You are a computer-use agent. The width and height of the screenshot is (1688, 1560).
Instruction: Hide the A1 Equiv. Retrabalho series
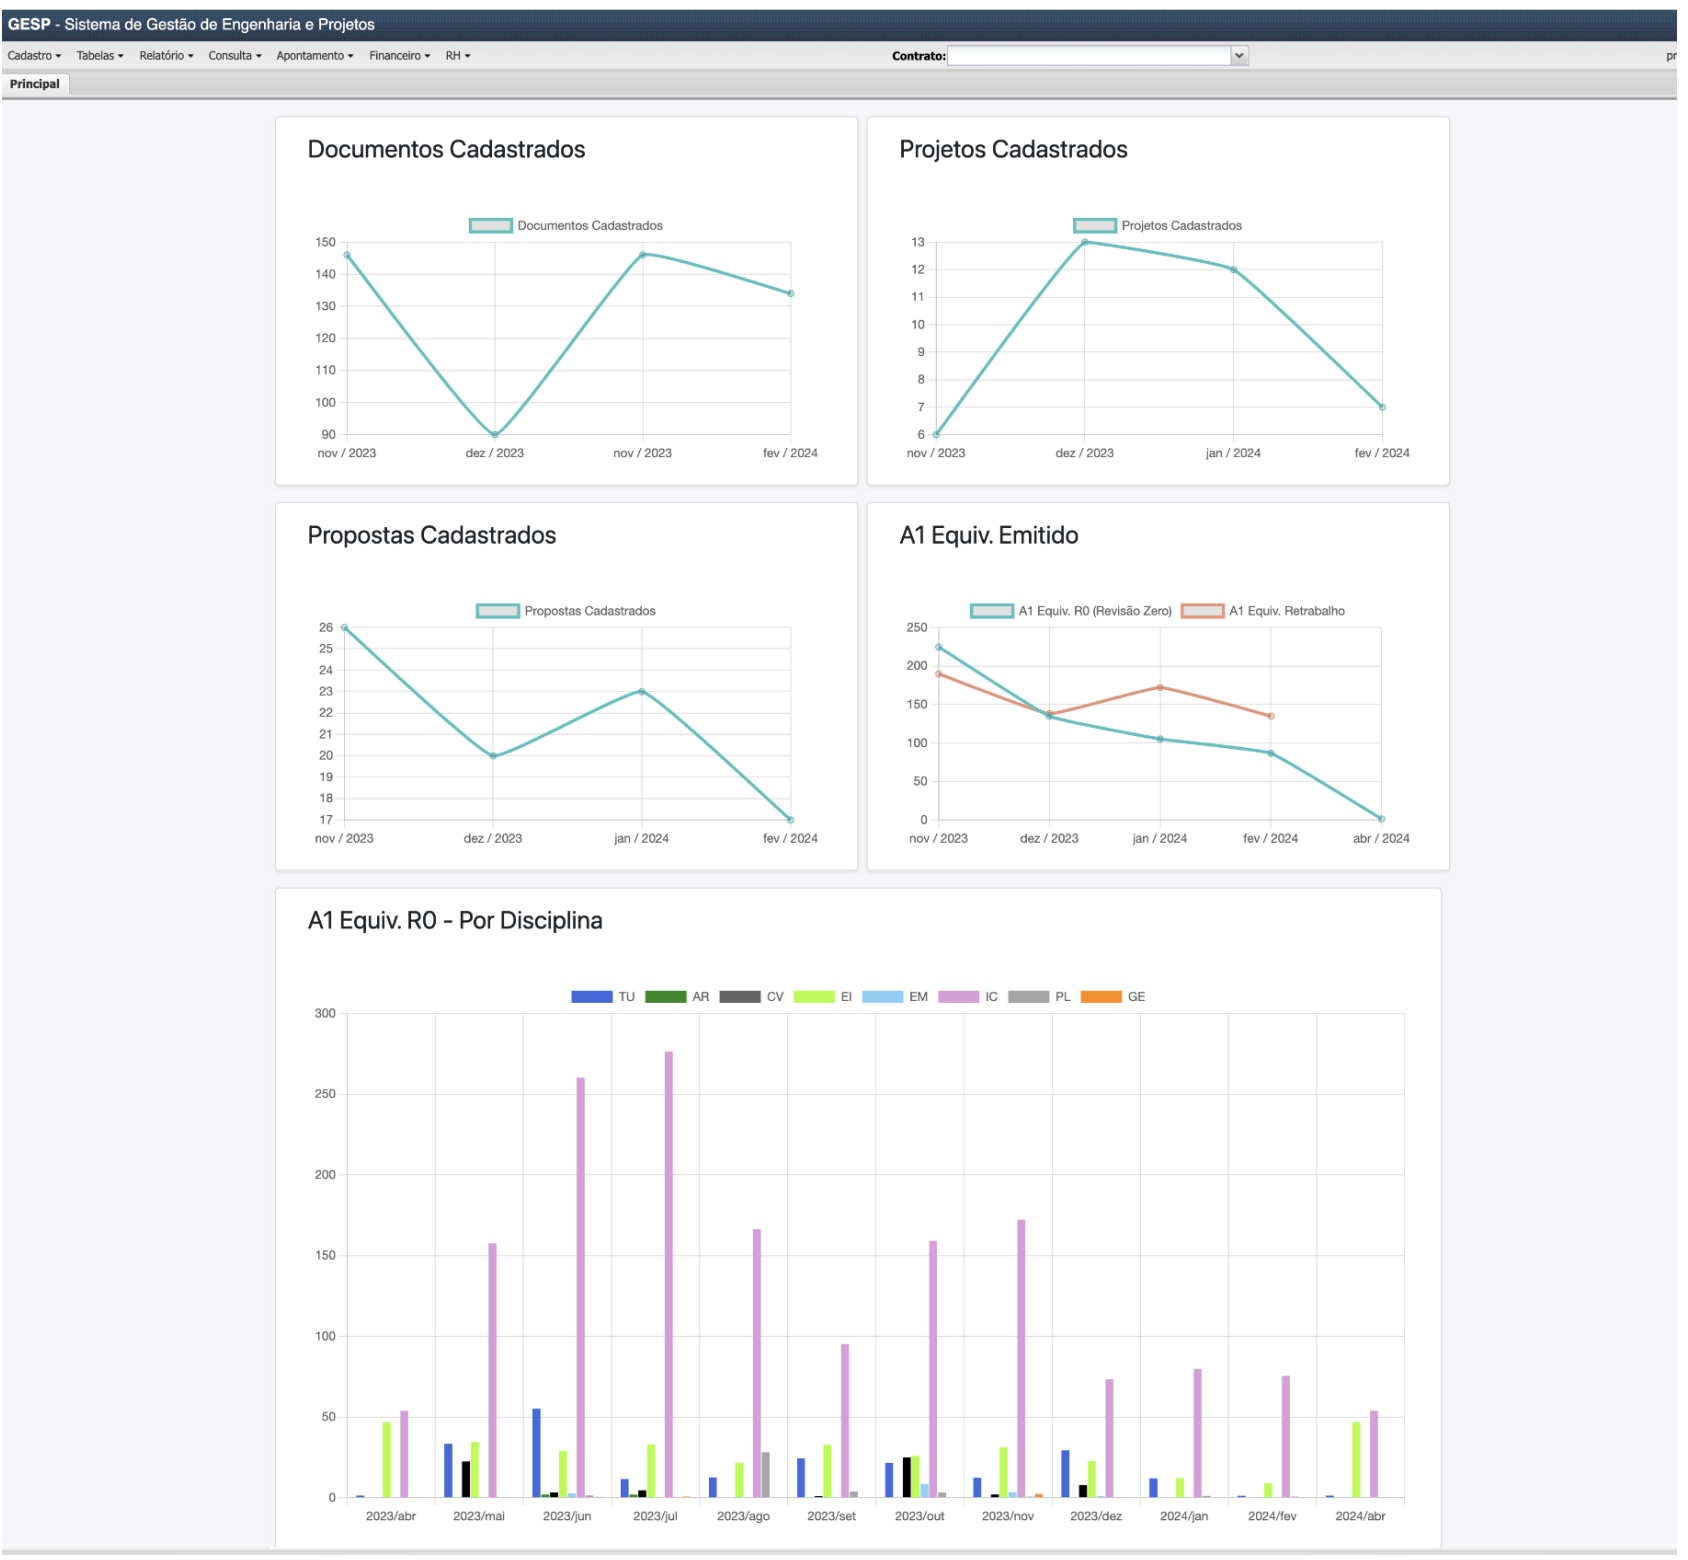1202,611
